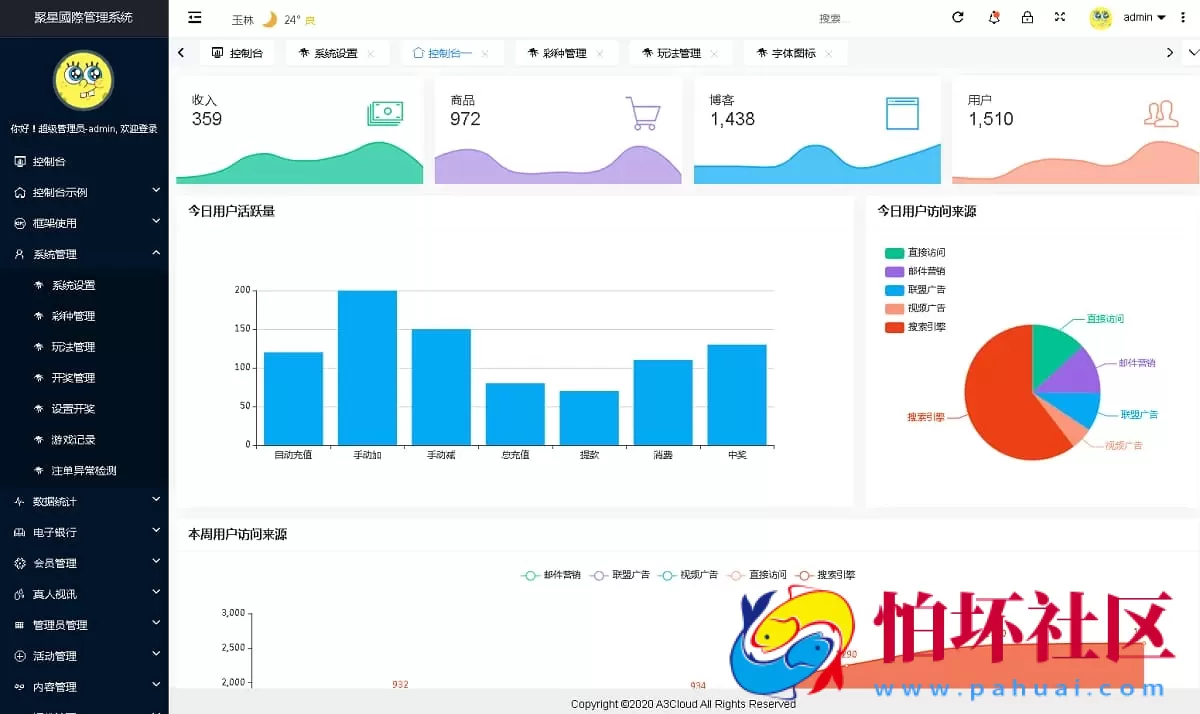Click the refresh icon in top bar
The image size is (1200, 714).
click(958, 17)
